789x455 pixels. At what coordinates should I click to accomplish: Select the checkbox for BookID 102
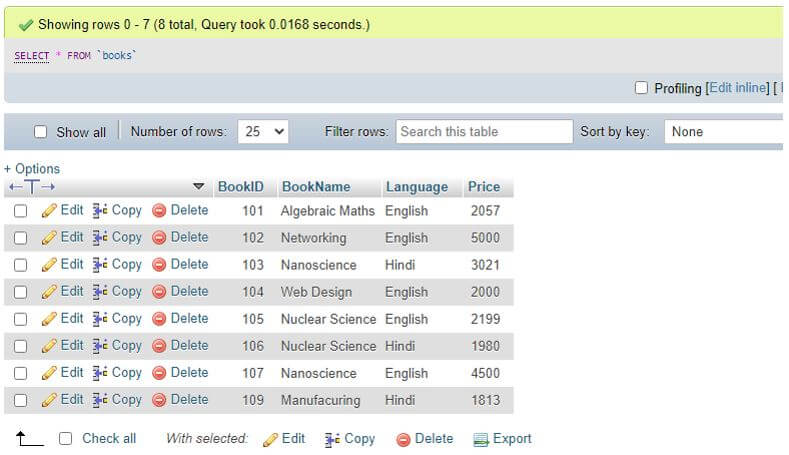click(x=21, y=238)
